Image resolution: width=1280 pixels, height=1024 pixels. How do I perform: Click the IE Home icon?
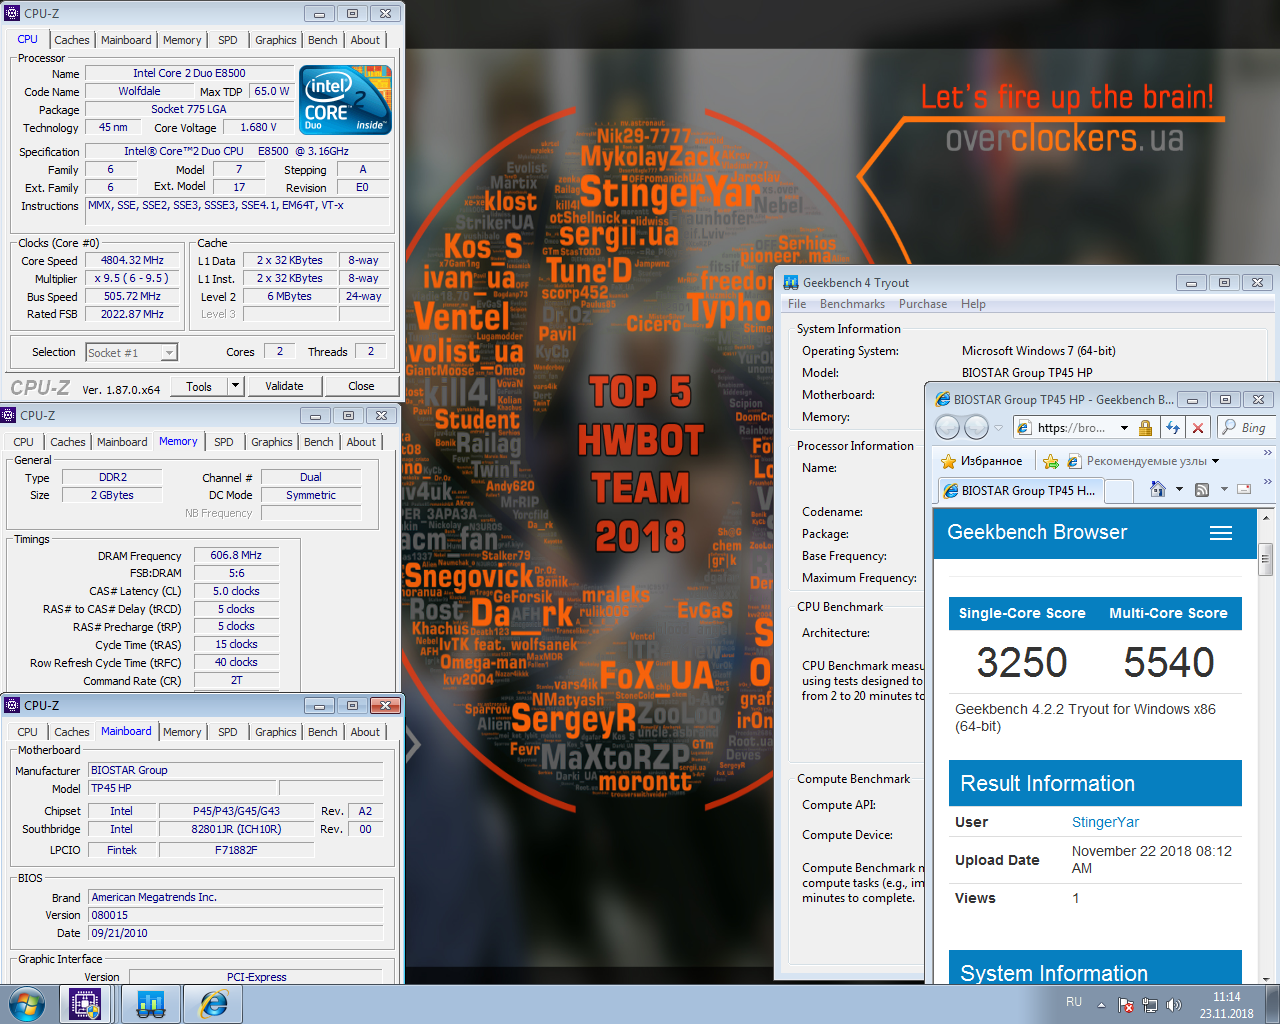coord(1157,489)
